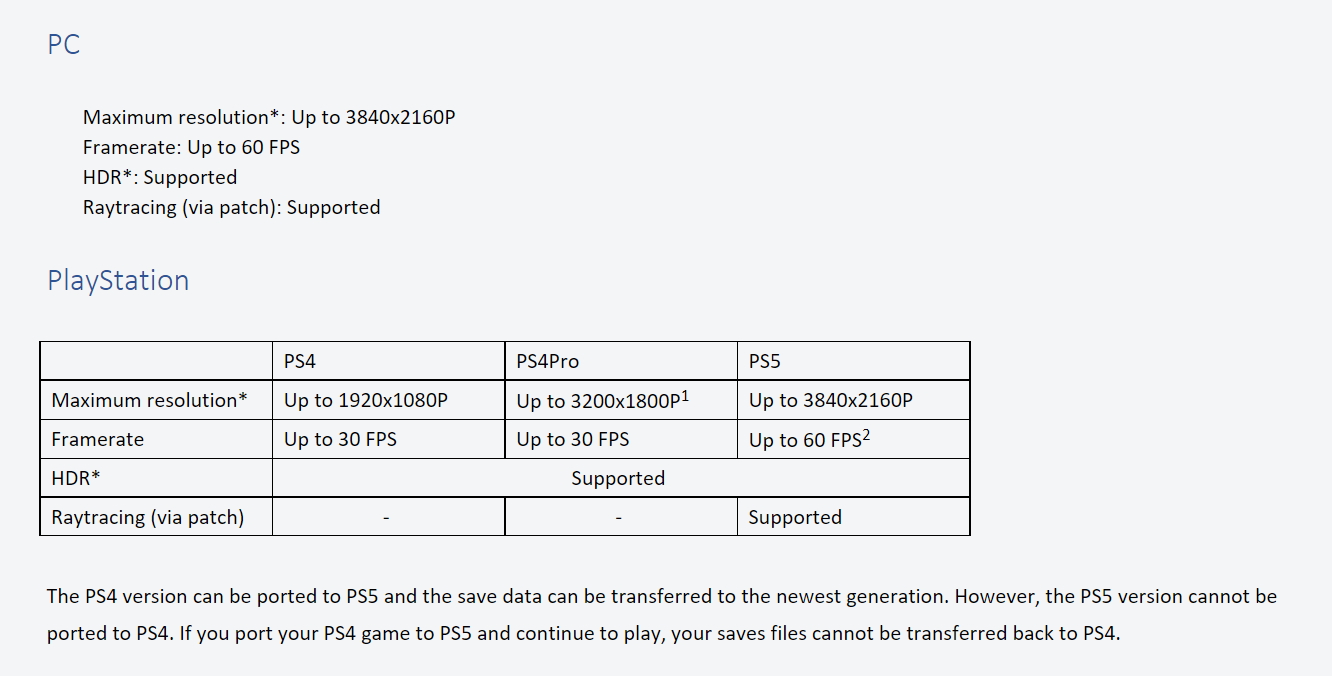Click the PC maximum resolution line
This screenshot has width=1332, height=676.
(x=269, y=117)
